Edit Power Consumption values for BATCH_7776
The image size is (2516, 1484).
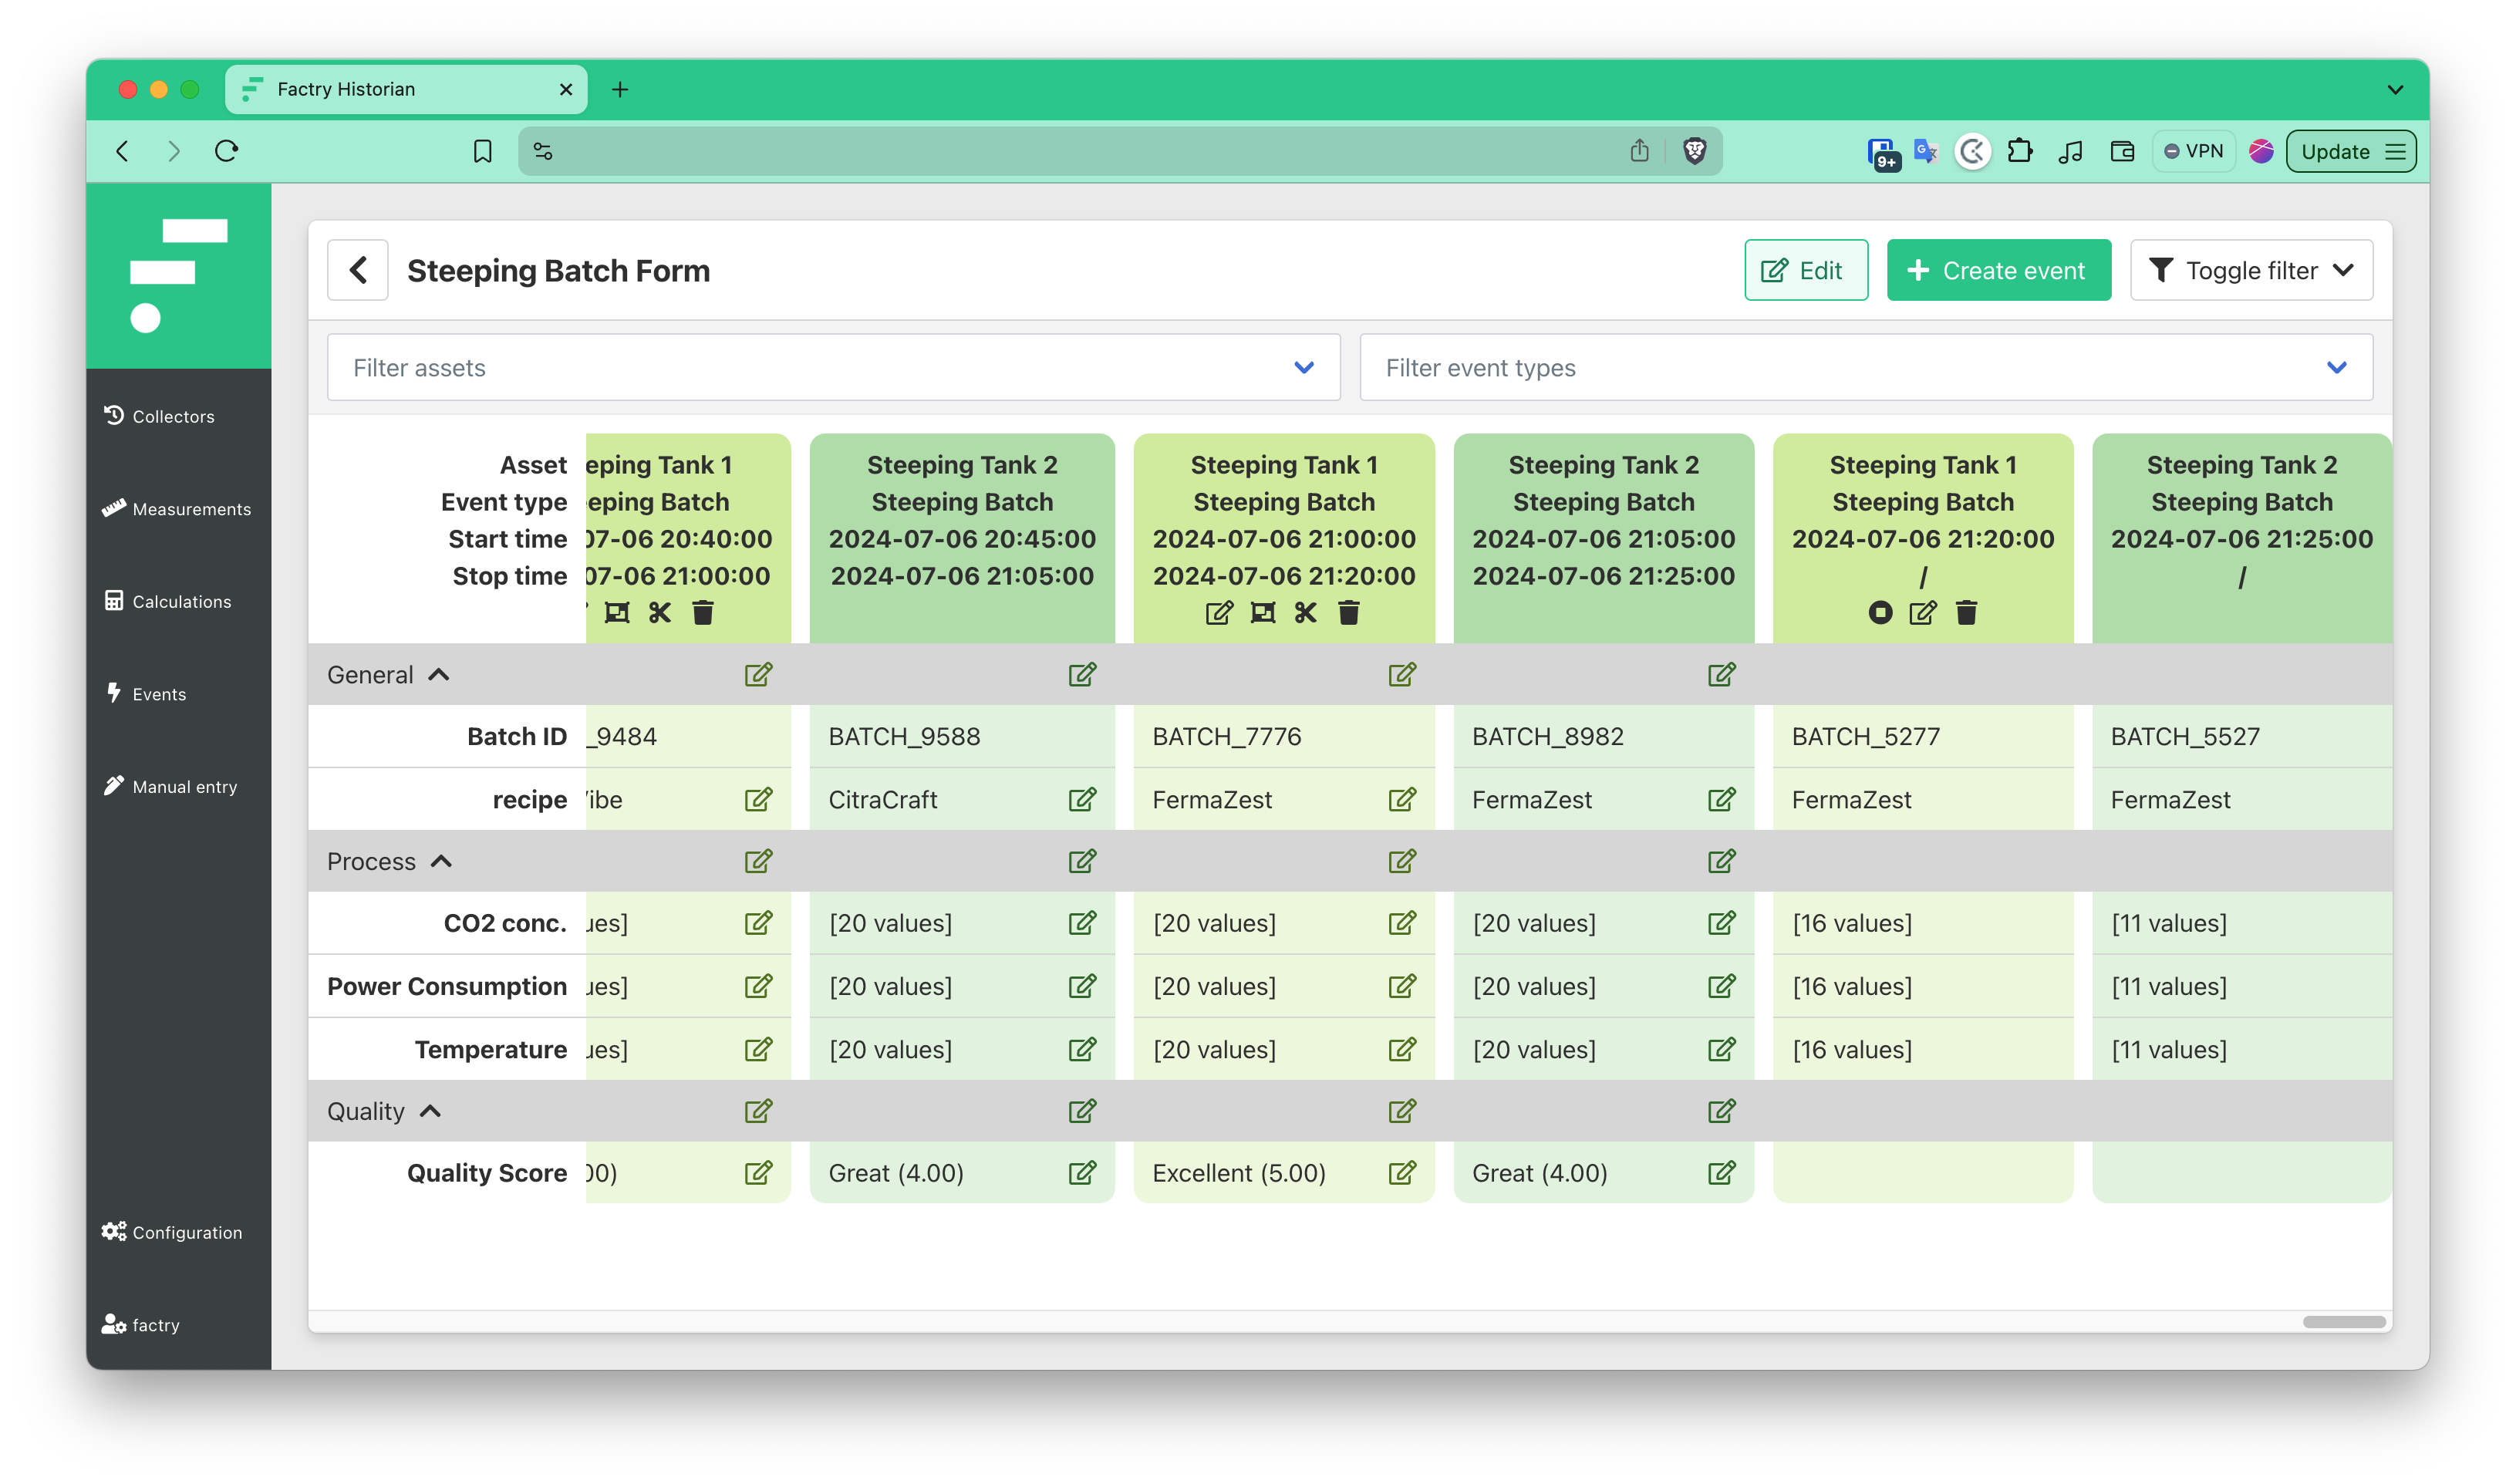click(x=1402, y=986)
